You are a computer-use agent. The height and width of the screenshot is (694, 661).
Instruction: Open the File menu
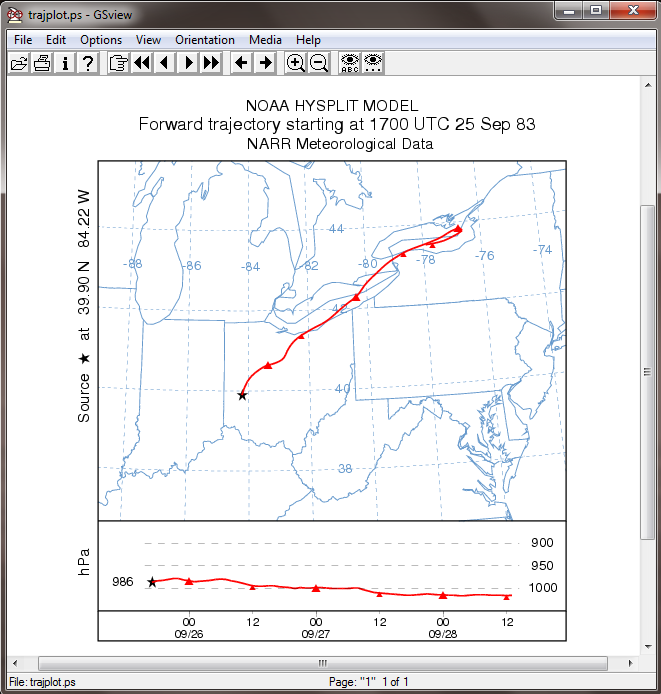coord(23,40)
